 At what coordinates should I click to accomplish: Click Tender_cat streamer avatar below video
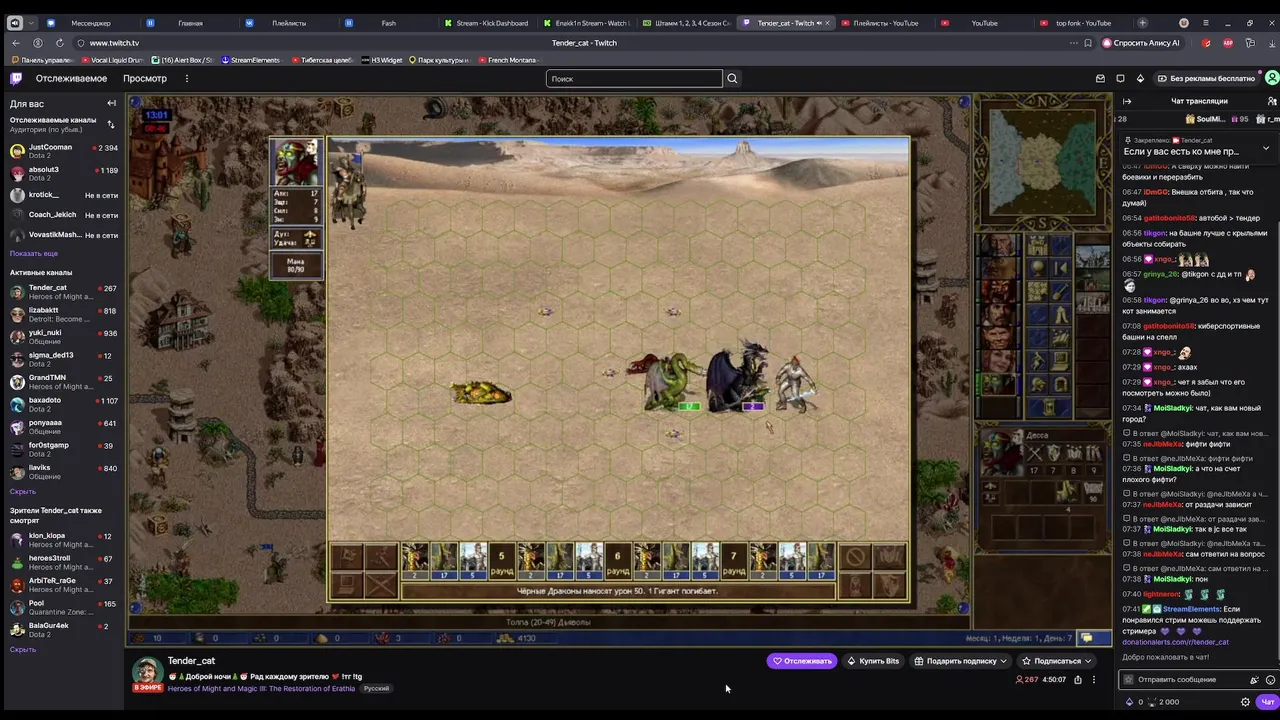pos(147,673)
